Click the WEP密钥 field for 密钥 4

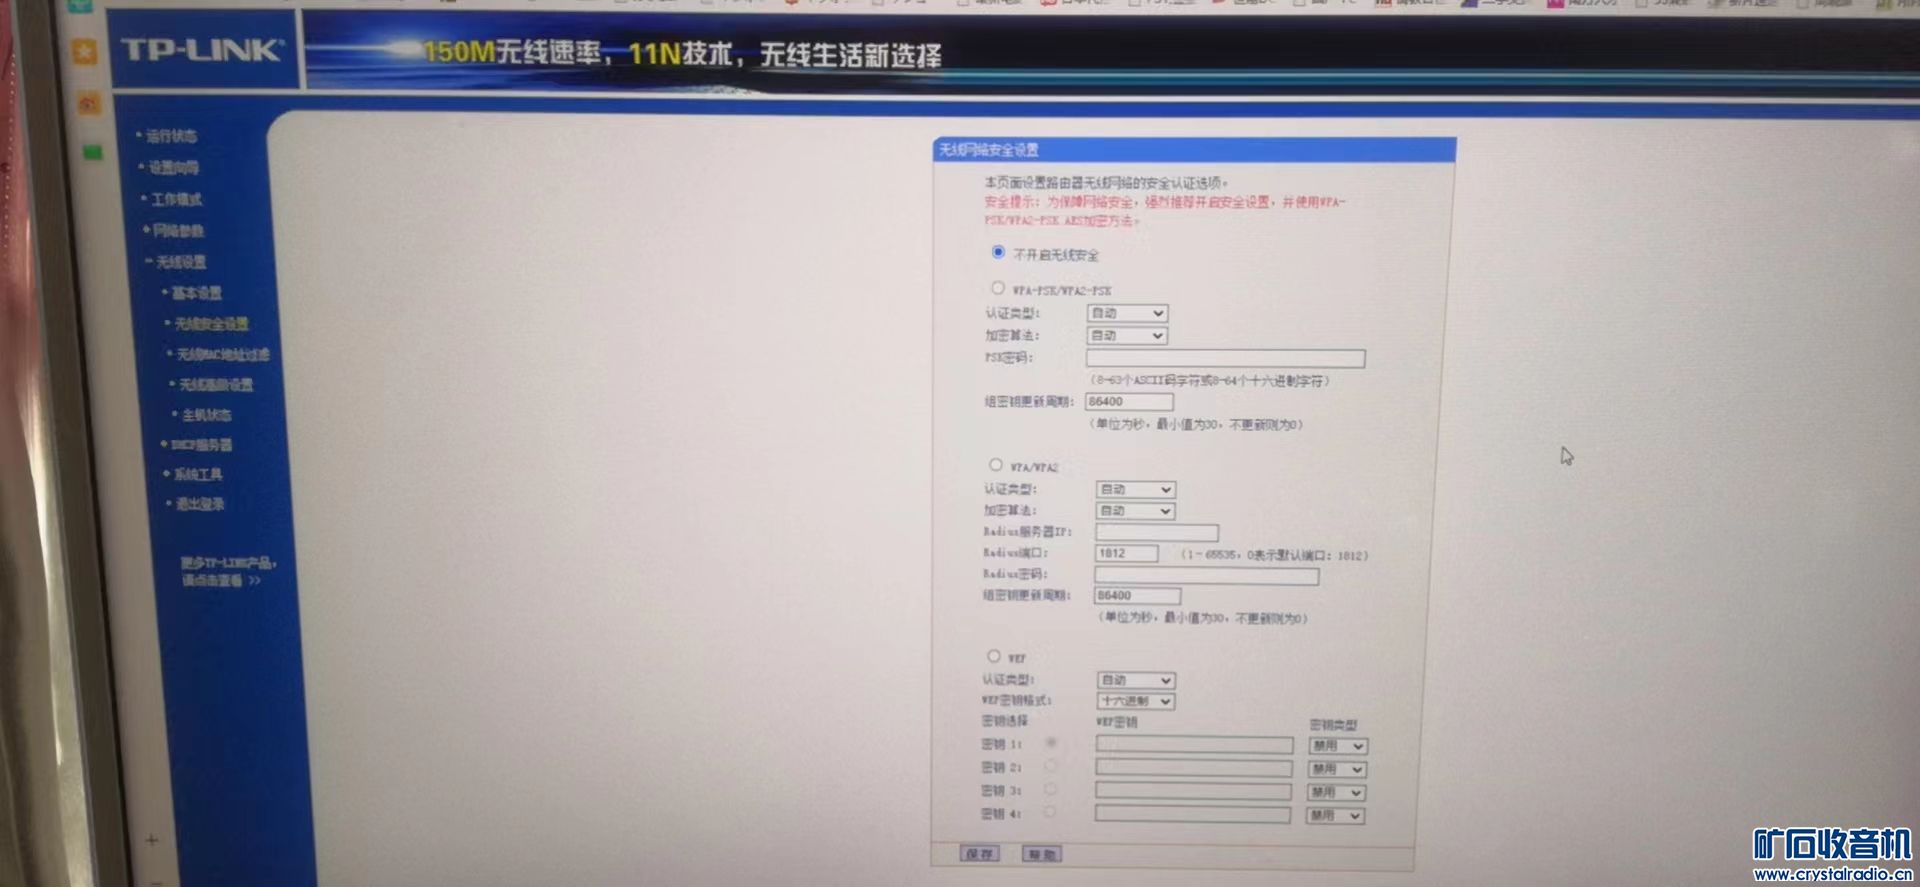1193,815
